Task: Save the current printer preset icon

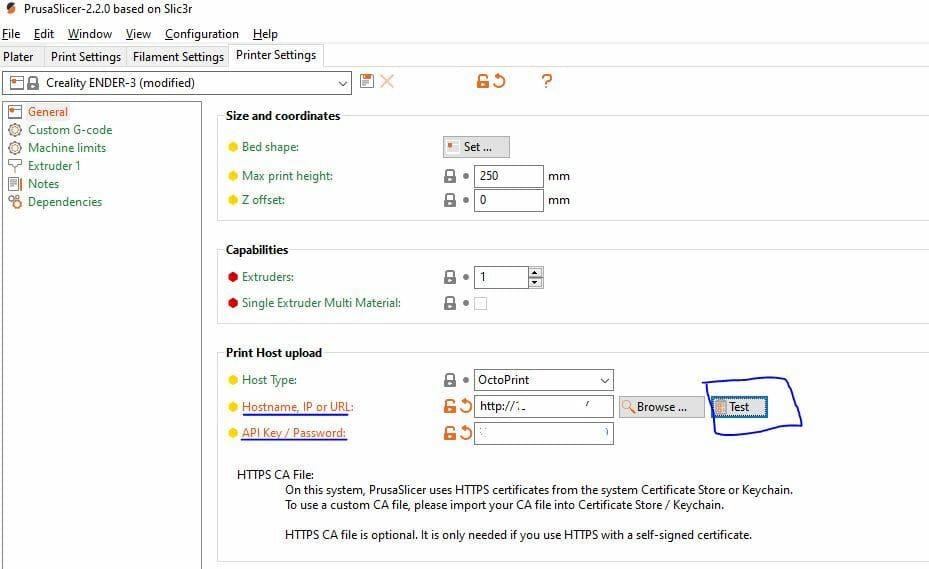Action: (367, 81)
